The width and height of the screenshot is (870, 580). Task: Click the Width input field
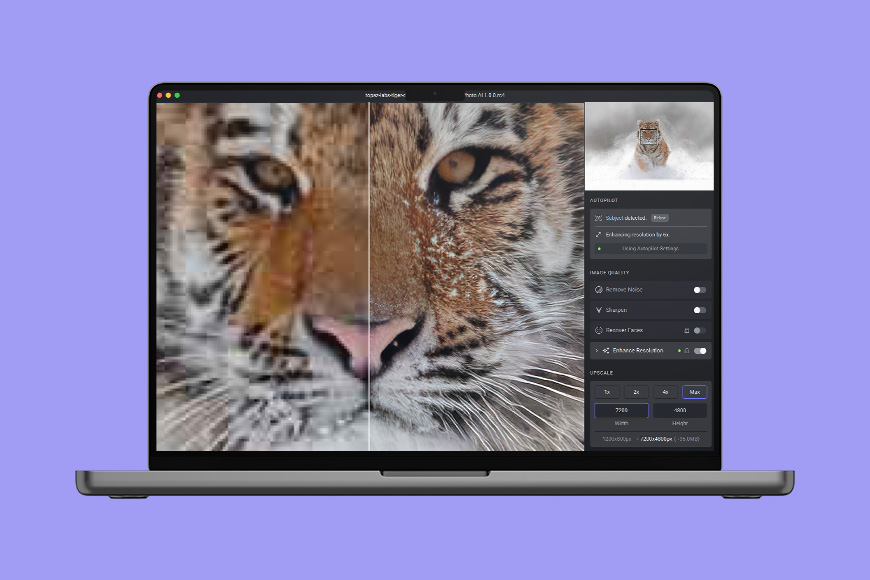[621, 411]
